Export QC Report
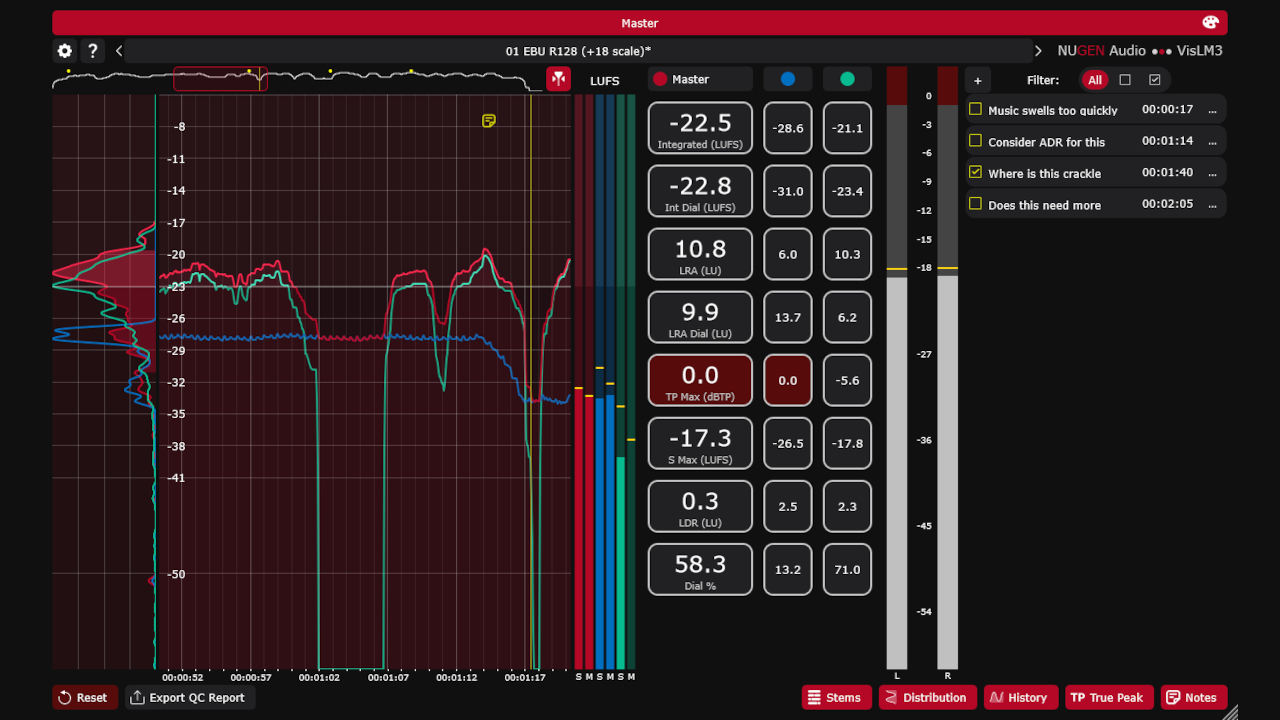Image resolution: width=1280 pixels, height=720 pixels. 190,697
